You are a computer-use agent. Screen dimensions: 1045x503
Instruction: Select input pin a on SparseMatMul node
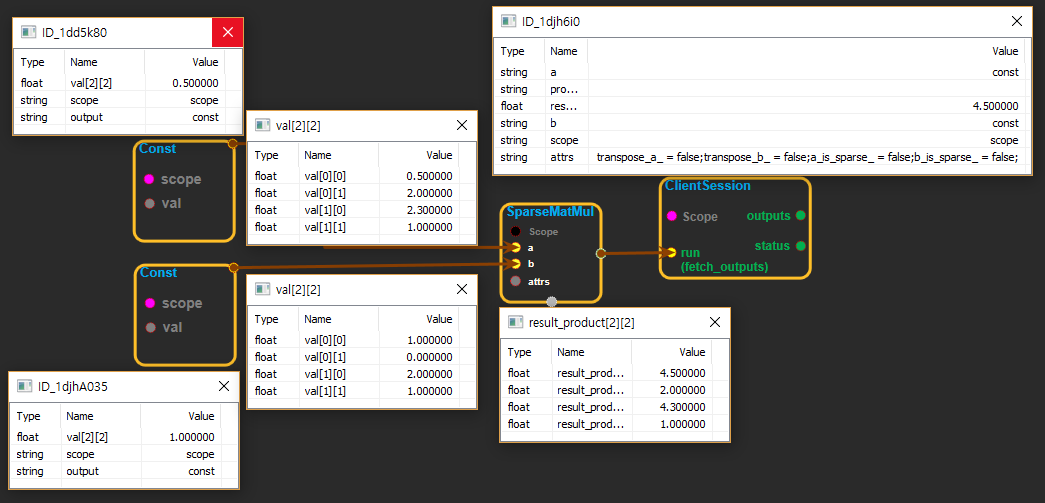pos(515,247)
